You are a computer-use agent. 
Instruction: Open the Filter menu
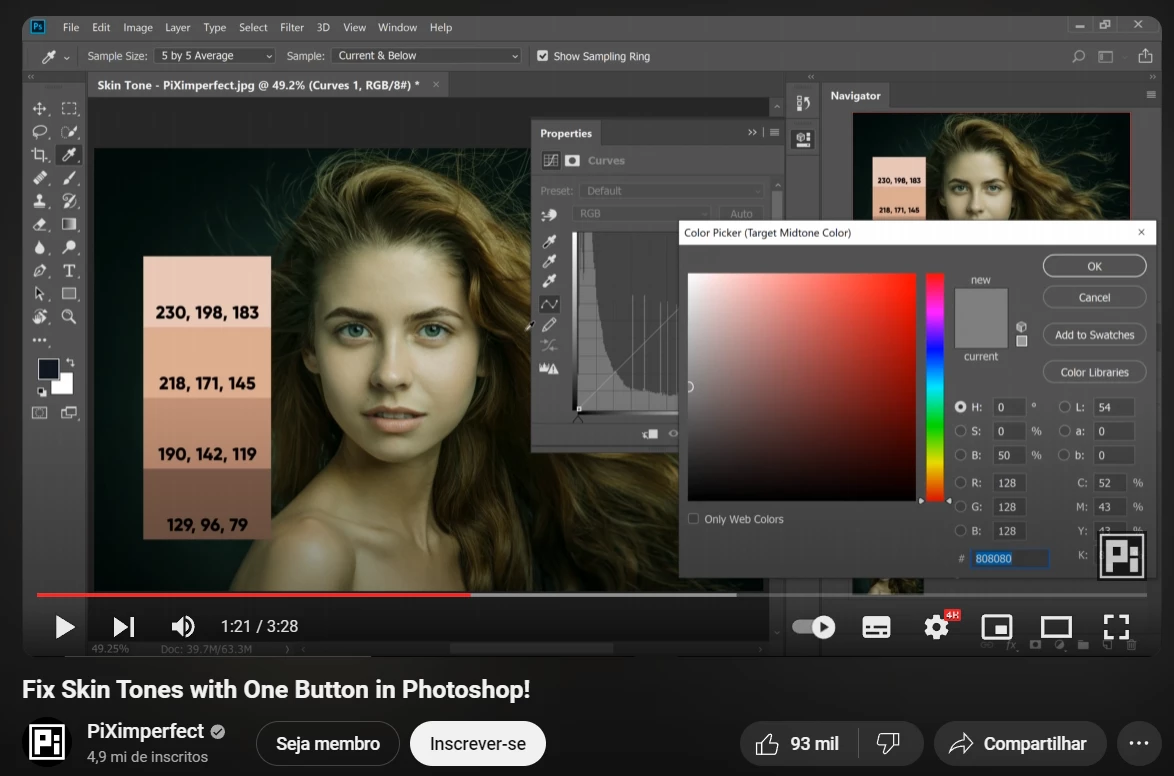tap(292, 27)
